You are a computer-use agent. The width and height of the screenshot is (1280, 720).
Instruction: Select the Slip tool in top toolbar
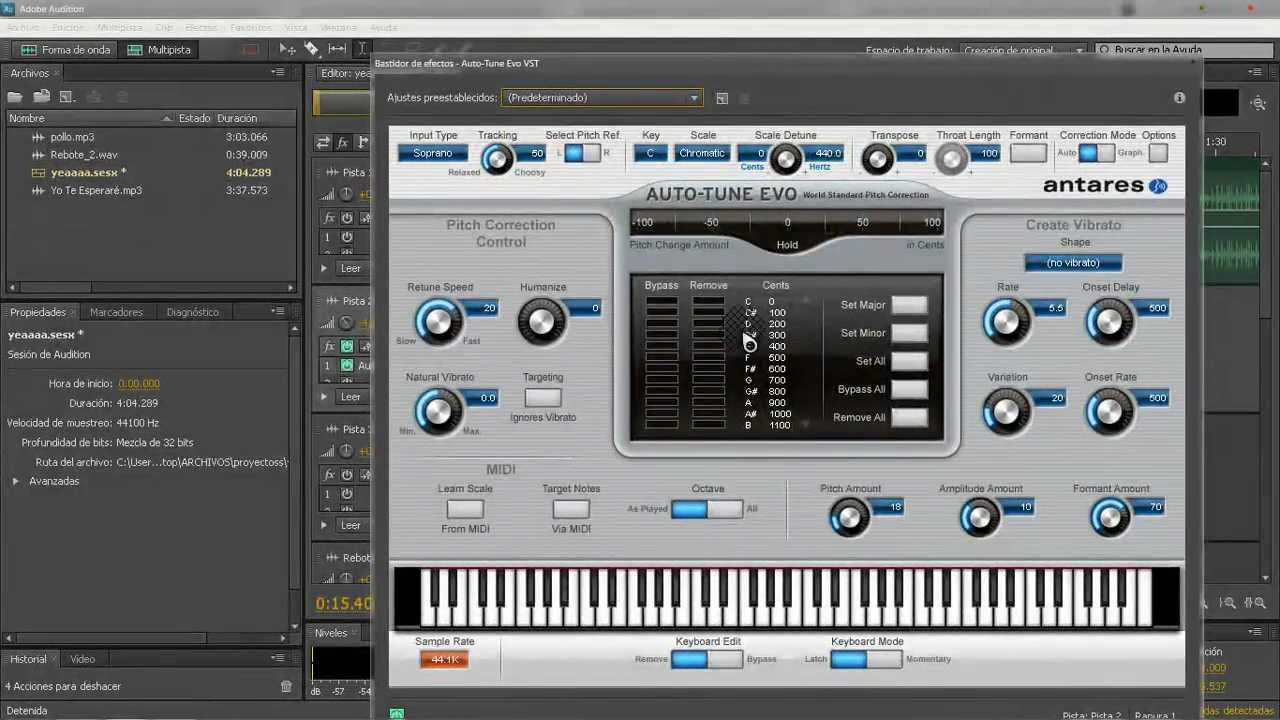[337, 49]
